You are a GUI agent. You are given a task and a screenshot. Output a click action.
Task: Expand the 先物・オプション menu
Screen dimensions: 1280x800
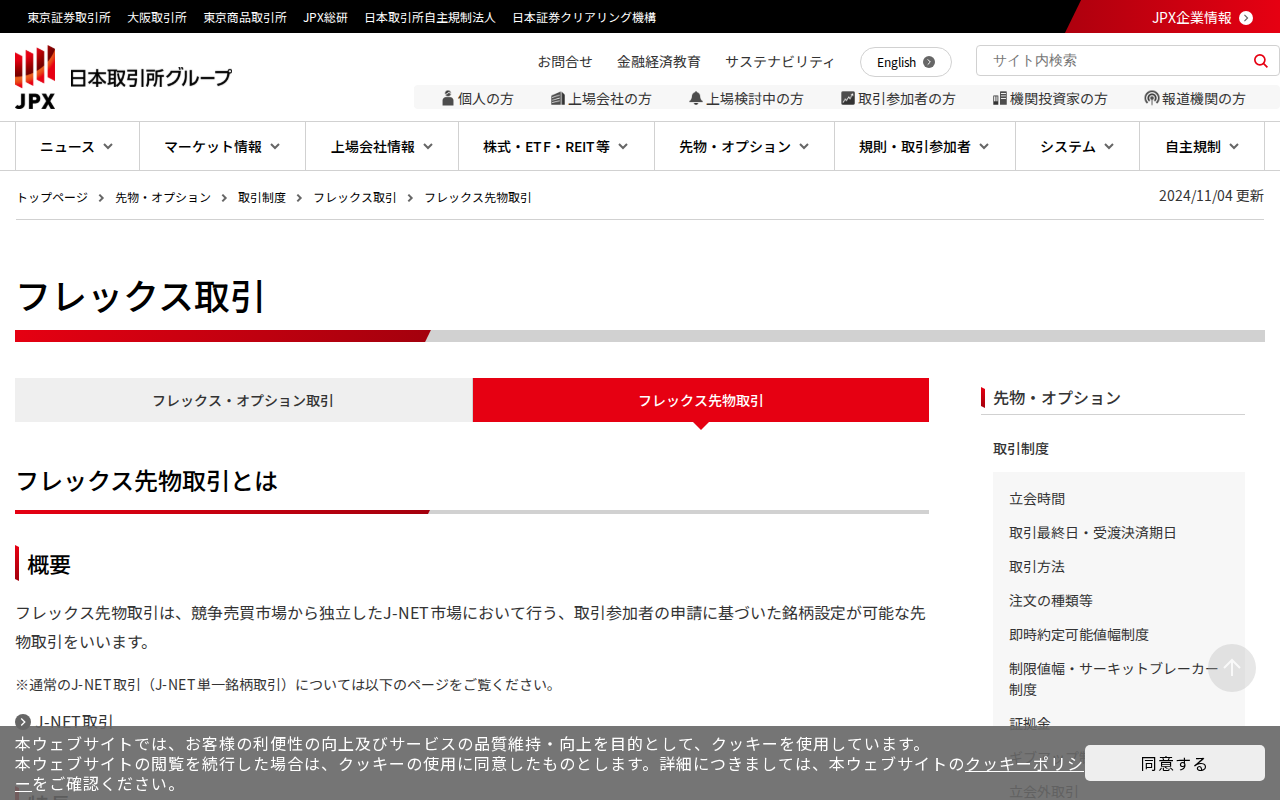[744, 146]
